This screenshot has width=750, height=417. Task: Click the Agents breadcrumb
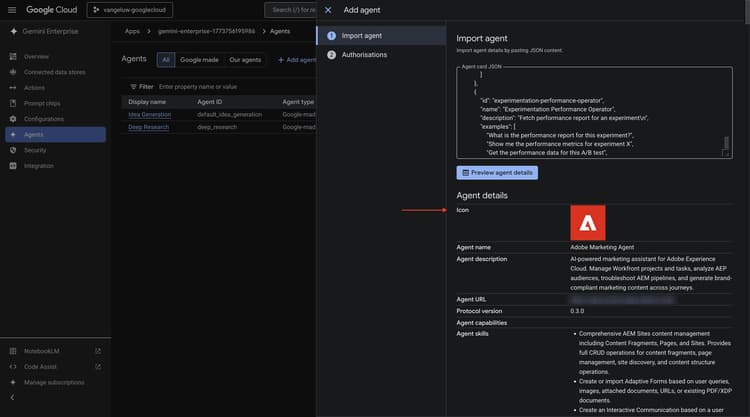[x=280, y=31]
